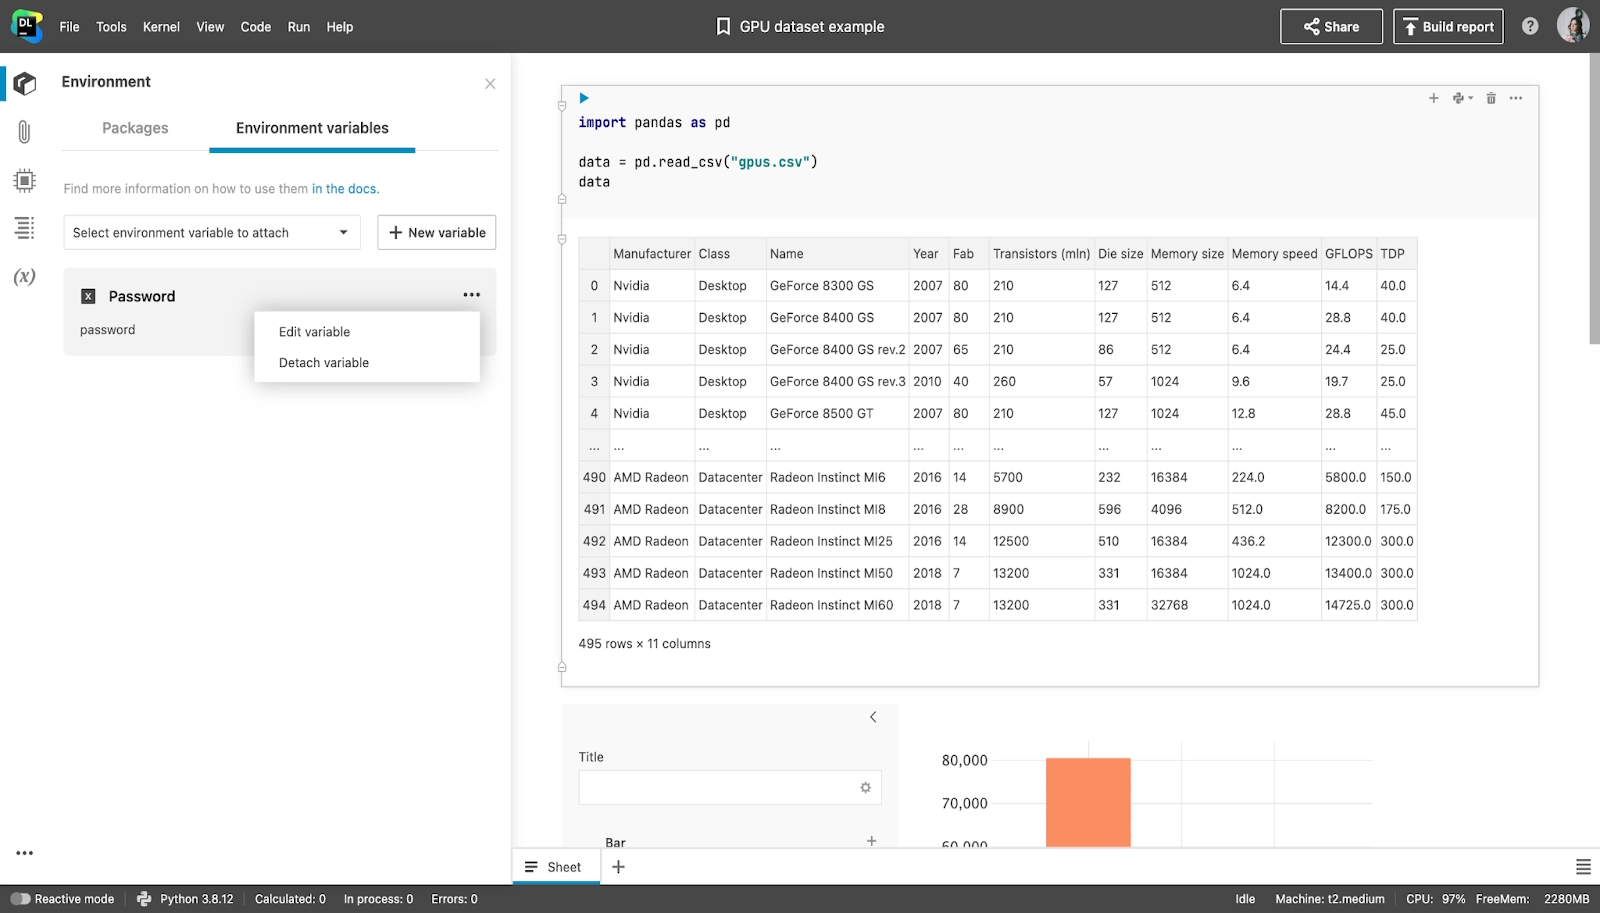Open the Variables (x) sidebar icon
Image resolution: width=1600 pixels, height=913 pixels.
(x=24, y=276)
